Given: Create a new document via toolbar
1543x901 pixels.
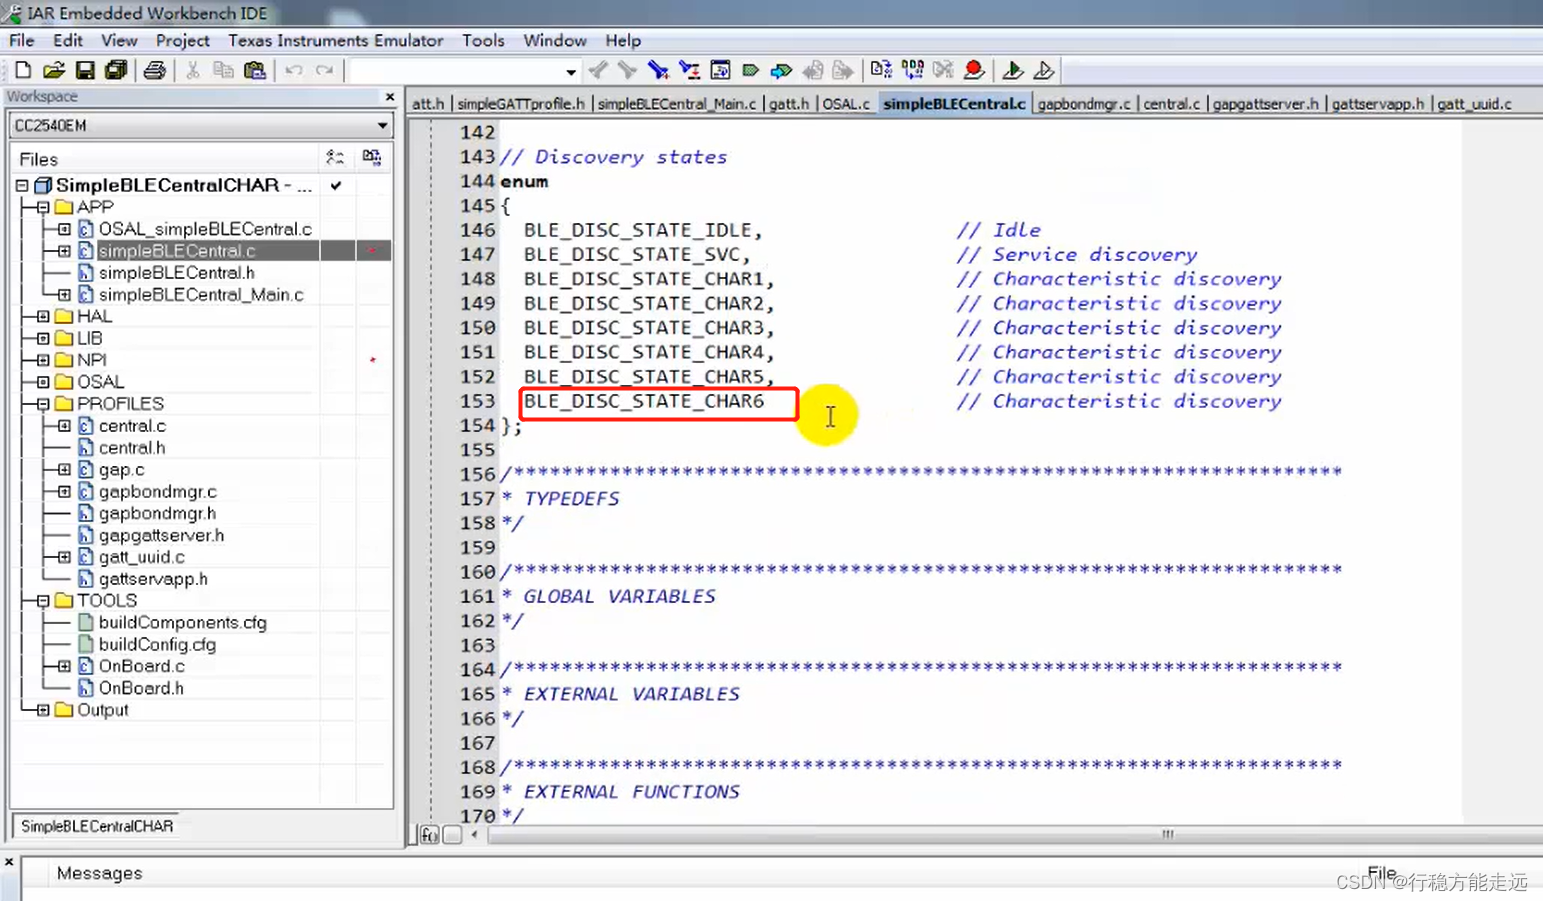Looking at the screenshot, I should [x=23, y=70].
